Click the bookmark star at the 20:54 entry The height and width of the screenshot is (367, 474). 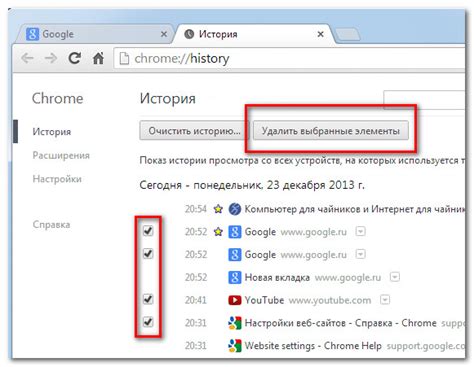click(218, 209)
